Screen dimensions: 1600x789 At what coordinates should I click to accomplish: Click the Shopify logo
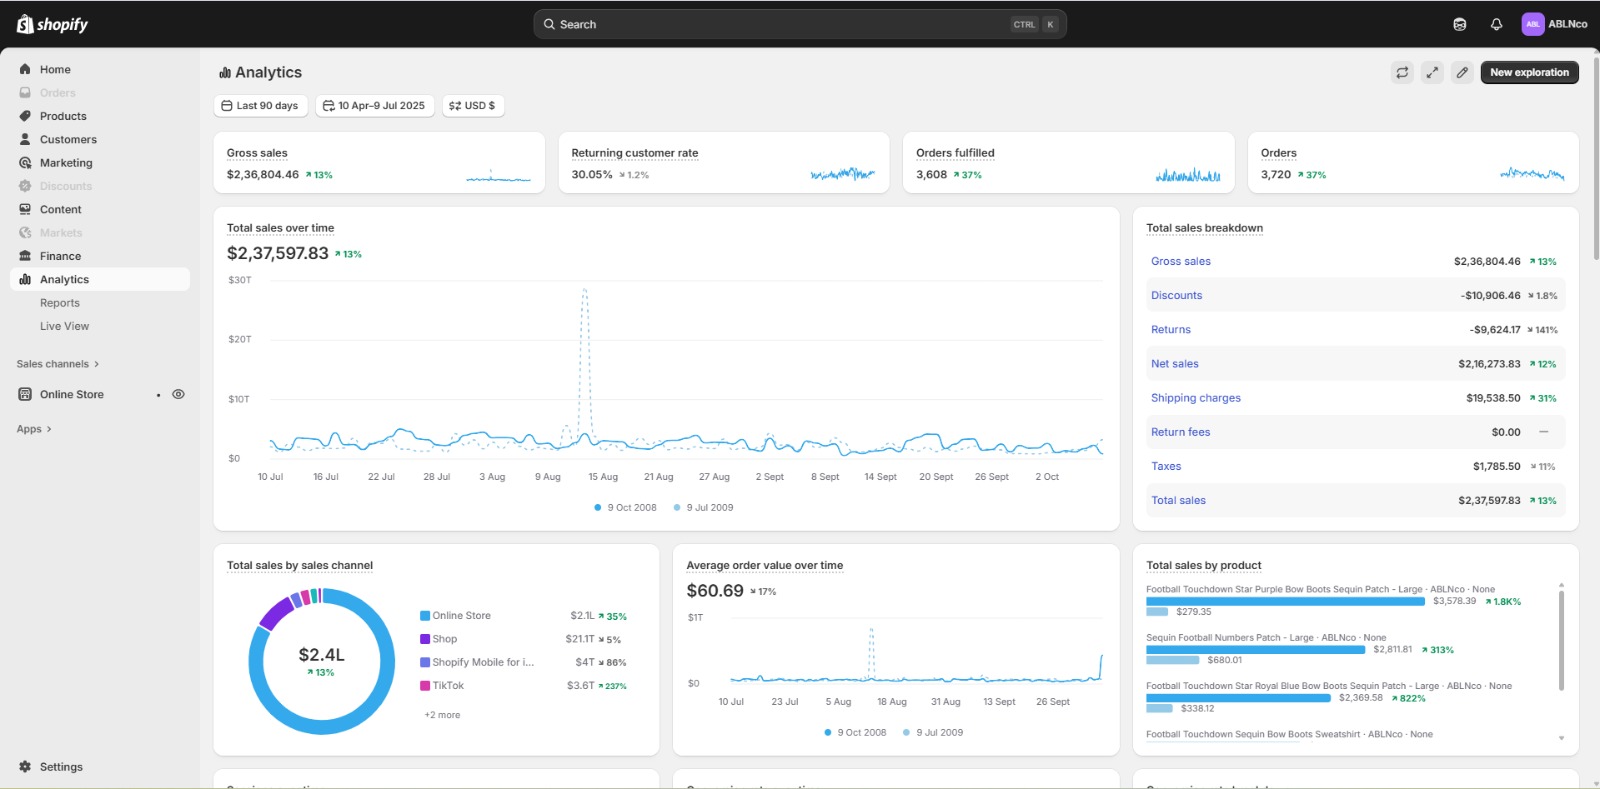tap(52, 24)
